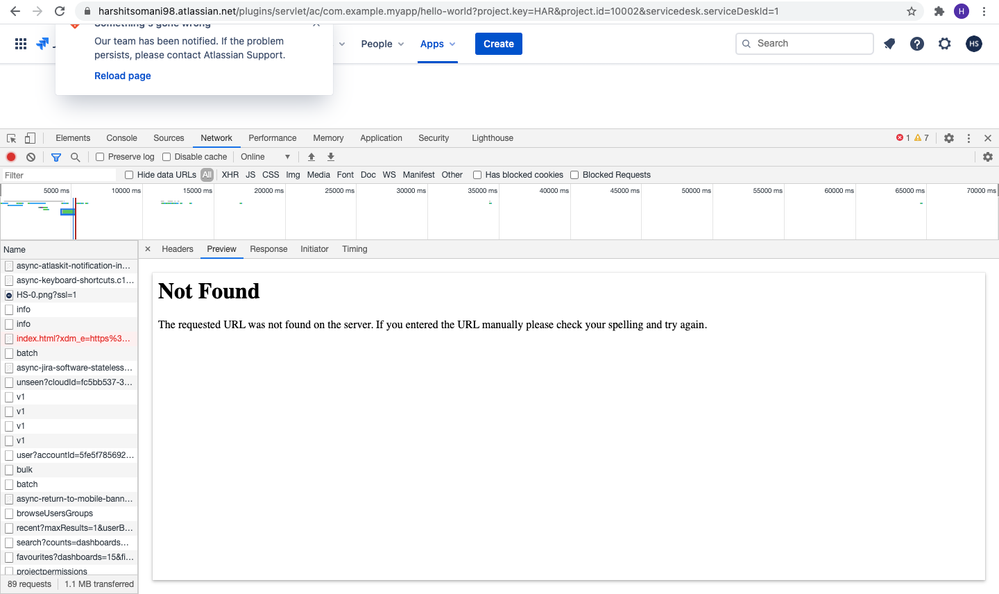
Task: Expand the People menu
Action: tap(382, 44)
